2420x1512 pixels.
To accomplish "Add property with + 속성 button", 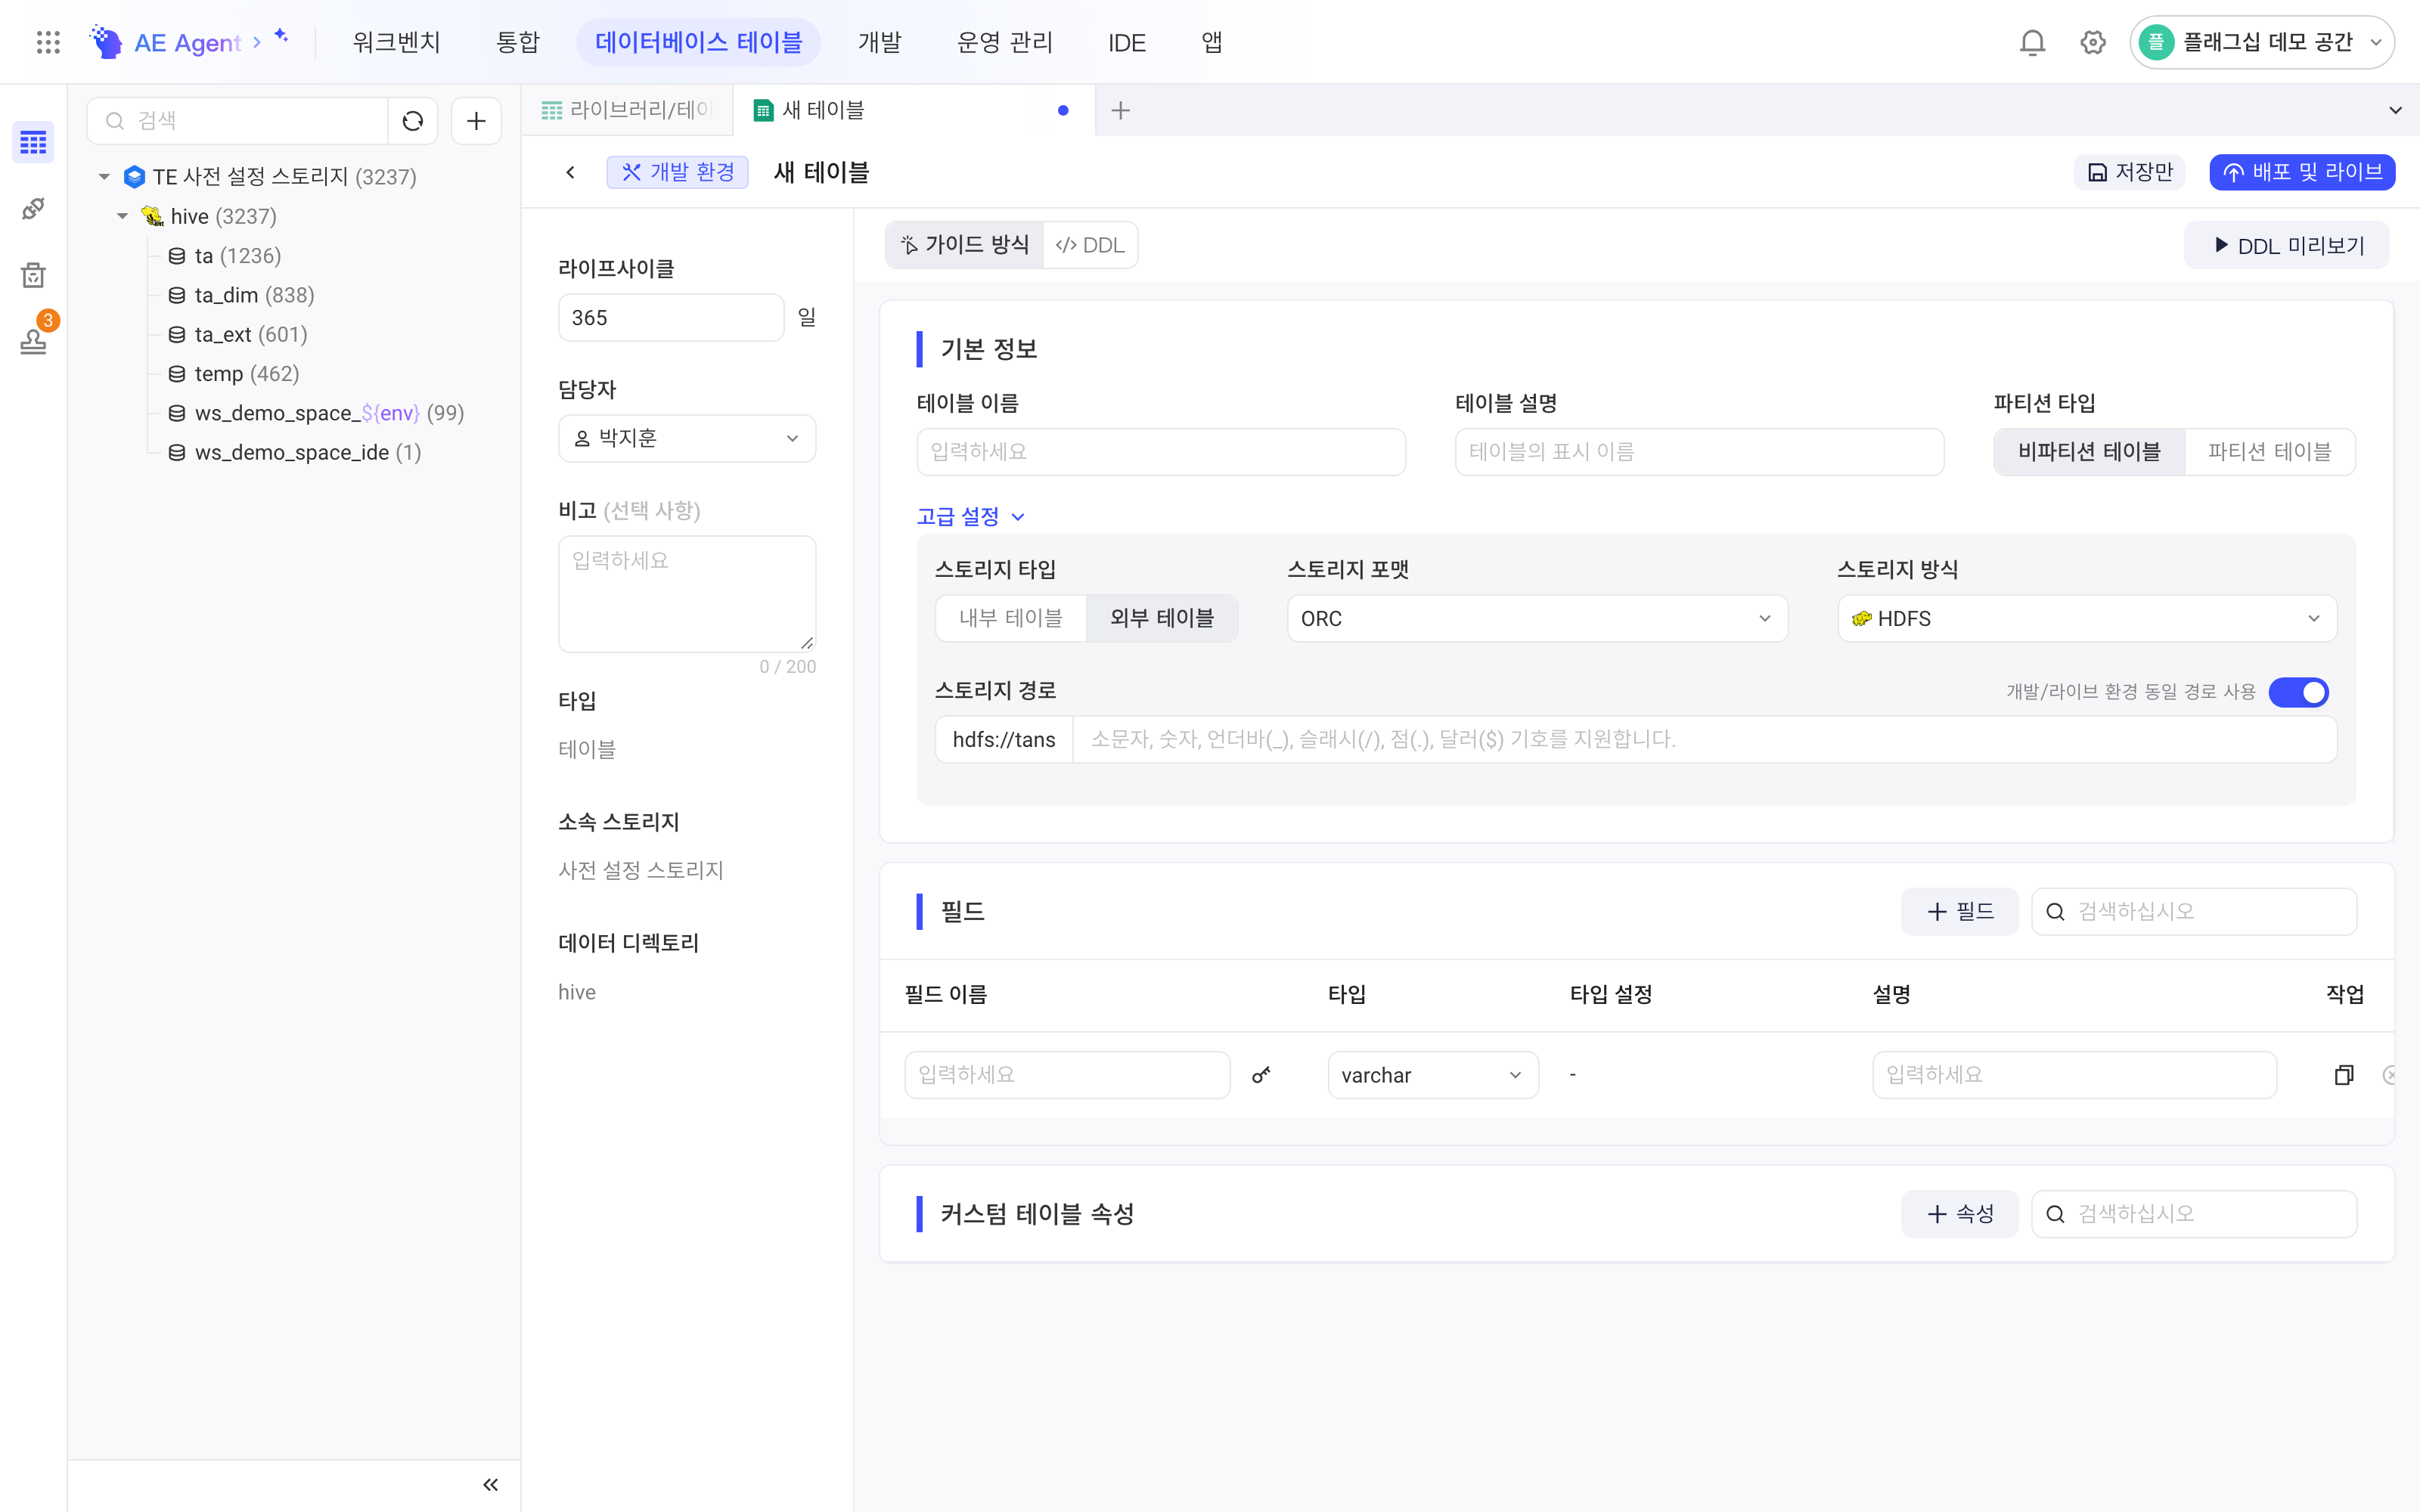I will (1959, 1213).
